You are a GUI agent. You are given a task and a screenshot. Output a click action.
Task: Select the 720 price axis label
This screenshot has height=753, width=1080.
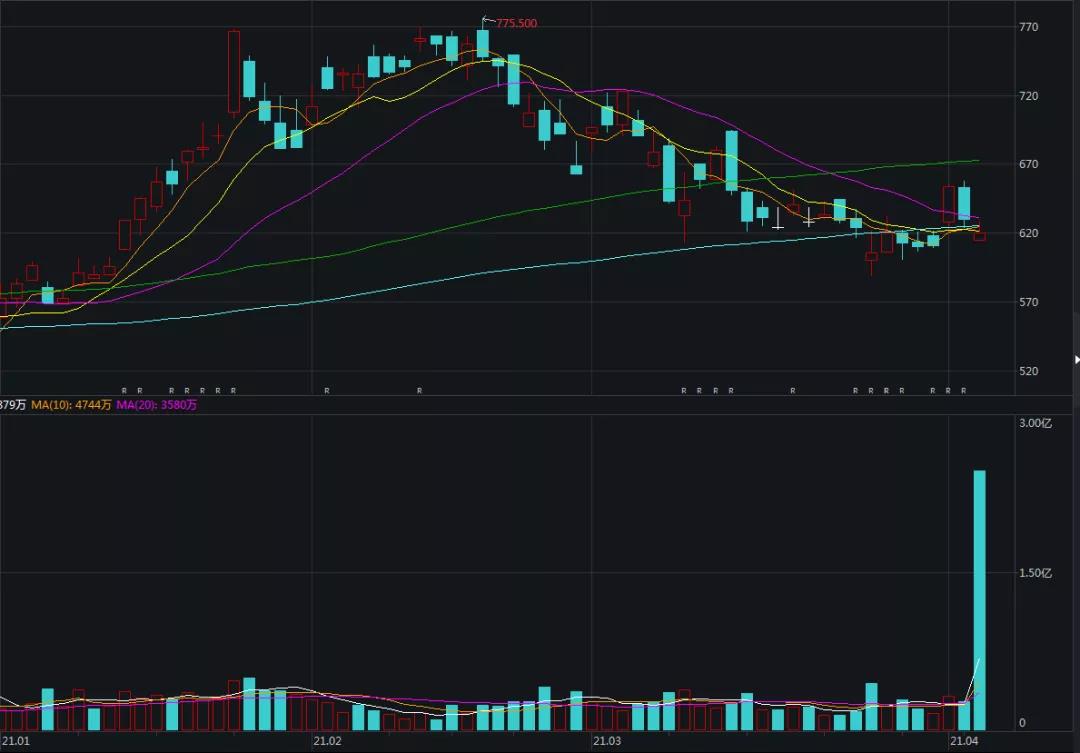click(1028, 96)
